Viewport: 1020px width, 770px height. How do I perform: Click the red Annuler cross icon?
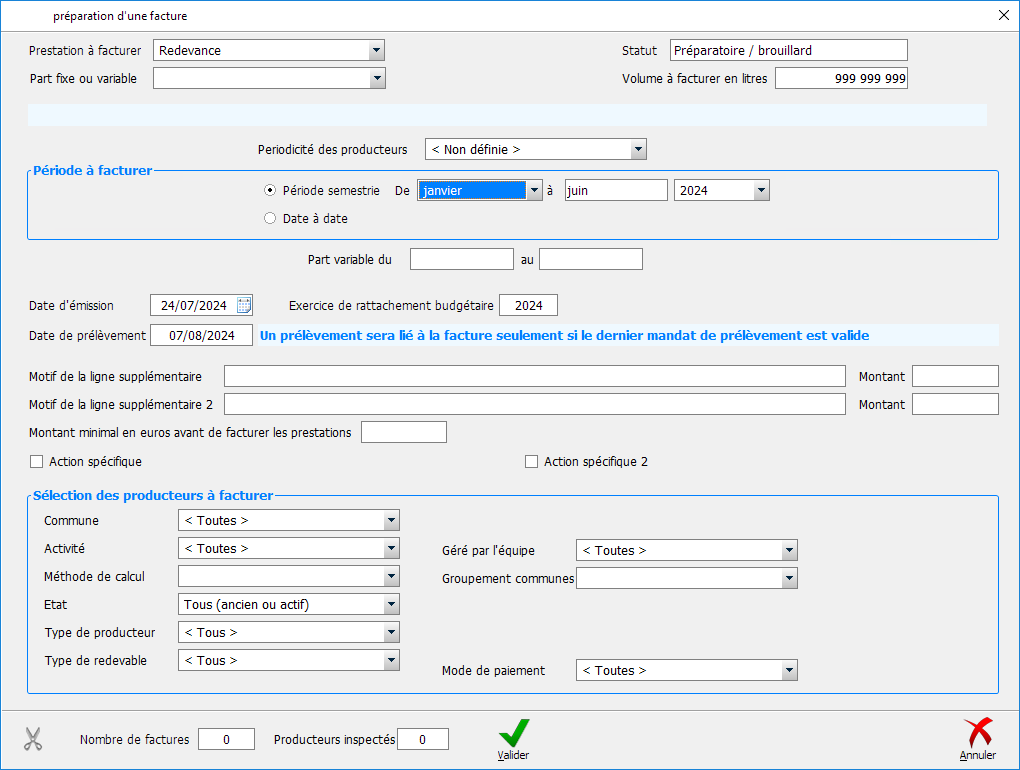[978, 733]
